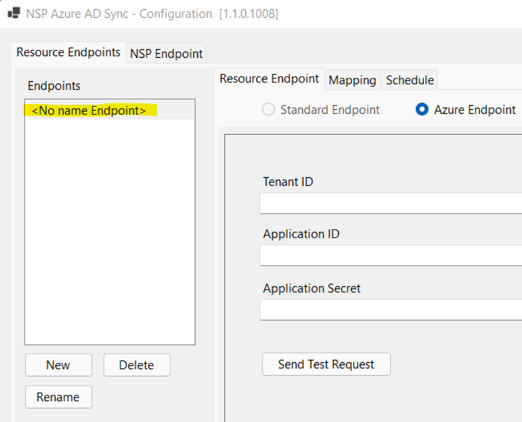Switch to the Schedule tab
The image size is (522, 422).
coord(410,80)
